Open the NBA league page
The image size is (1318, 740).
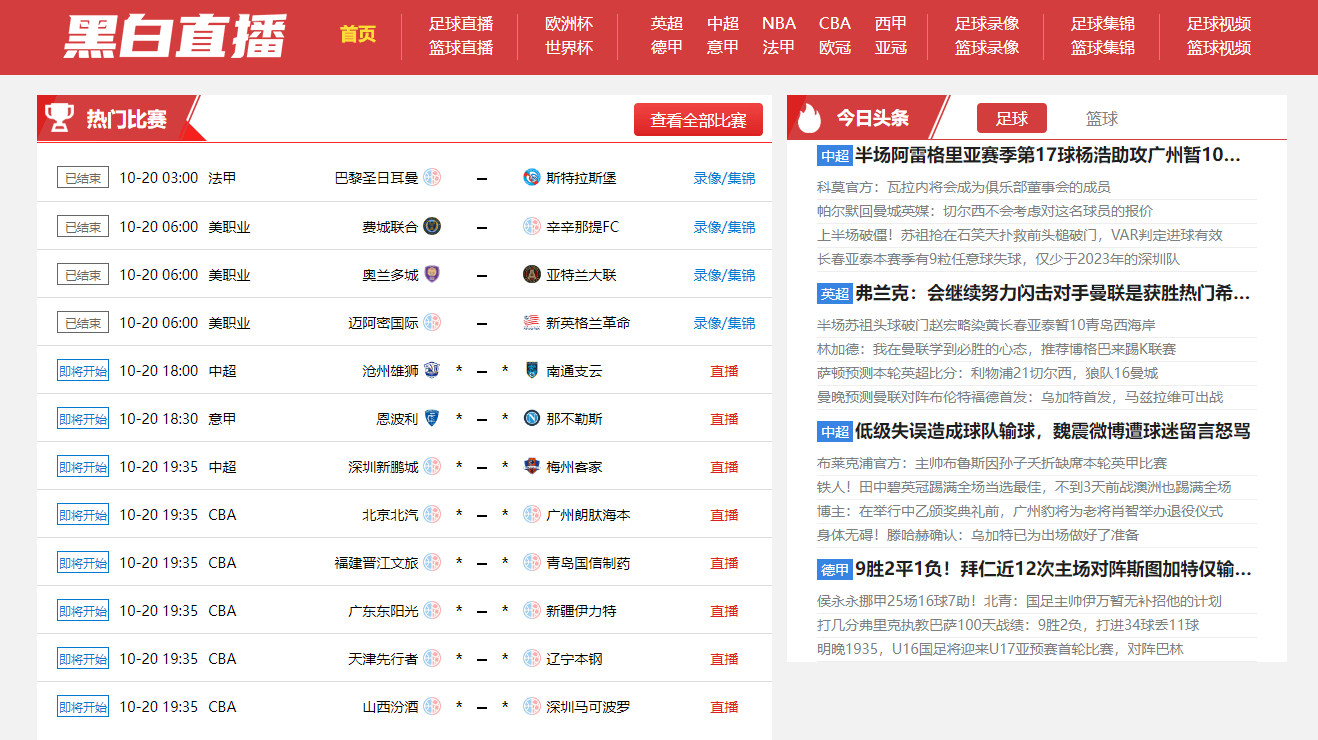point(779,23)
